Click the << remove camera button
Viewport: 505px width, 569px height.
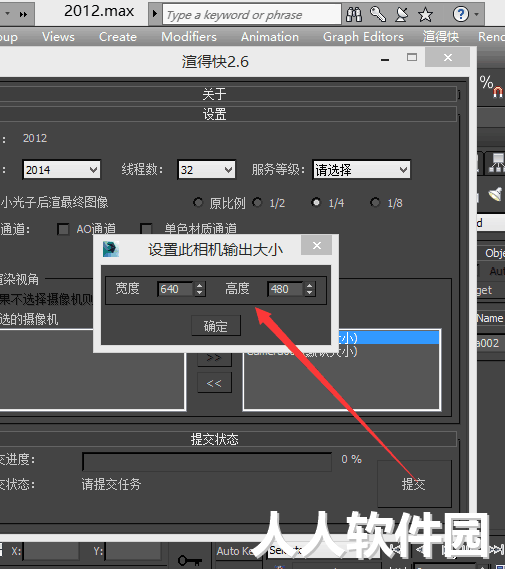214,383
